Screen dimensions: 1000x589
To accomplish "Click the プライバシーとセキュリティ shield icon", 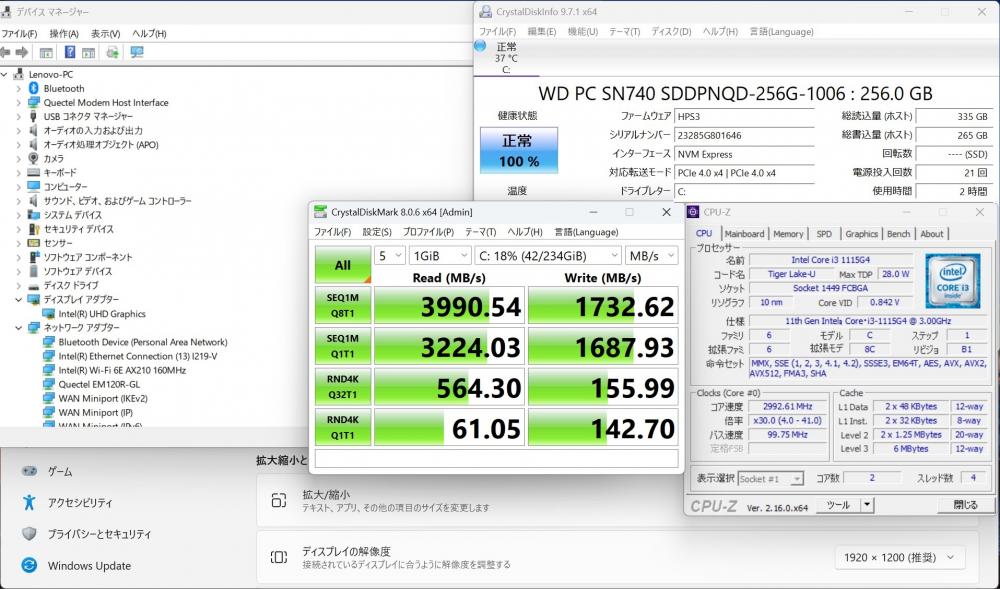I will tap(29, 534).
